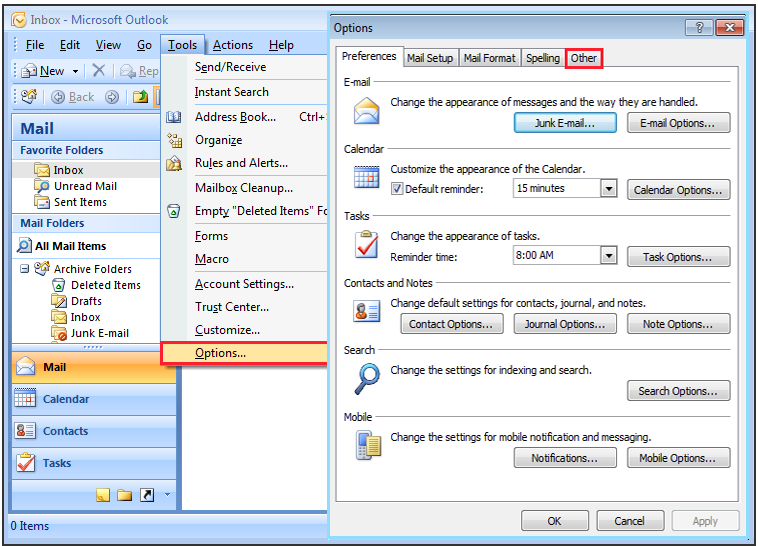
Task: Select Deleted Items under Archive Folders
Action: pyautogui.click(x=106, y=285)
